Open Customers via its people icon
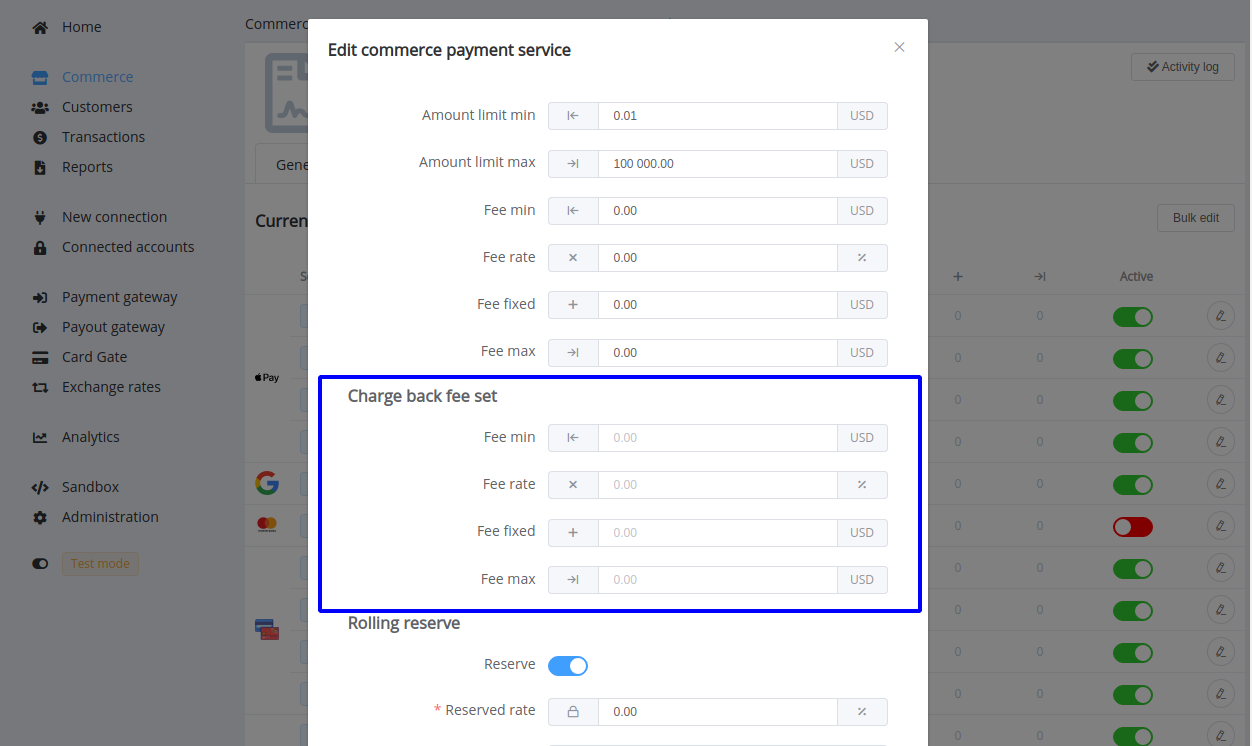The height and width of the screenshot is (746, 1252). [40, 107]
